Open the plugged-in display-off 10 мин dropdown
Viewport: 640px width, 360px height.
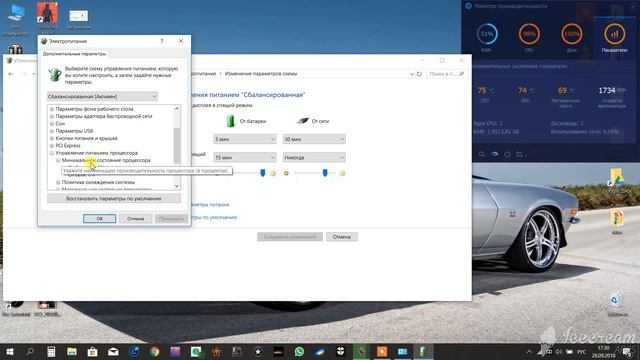(314, 139)
